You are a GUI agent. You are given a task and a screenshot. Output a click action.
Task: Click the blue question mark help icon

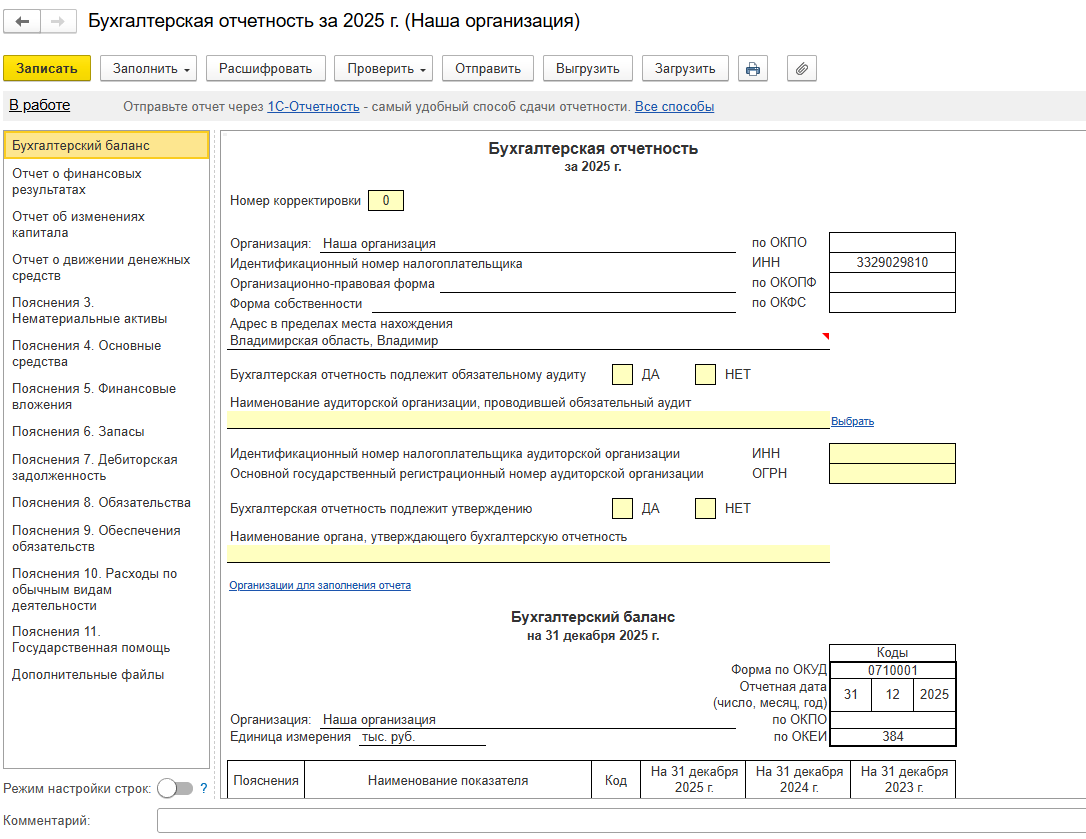click(x=204, y=788)
